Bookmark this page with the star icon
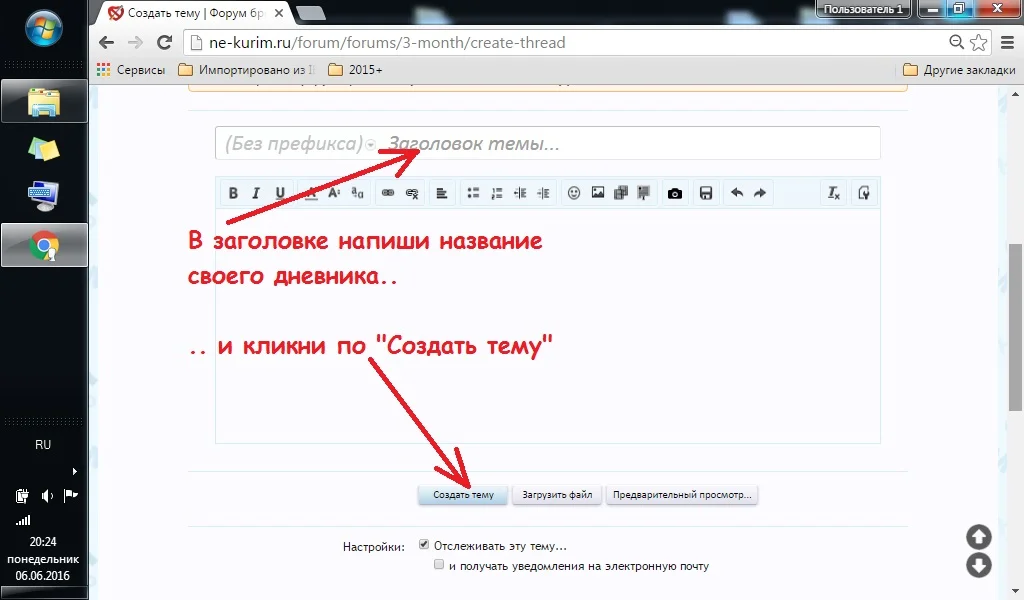 click(978, 42)
